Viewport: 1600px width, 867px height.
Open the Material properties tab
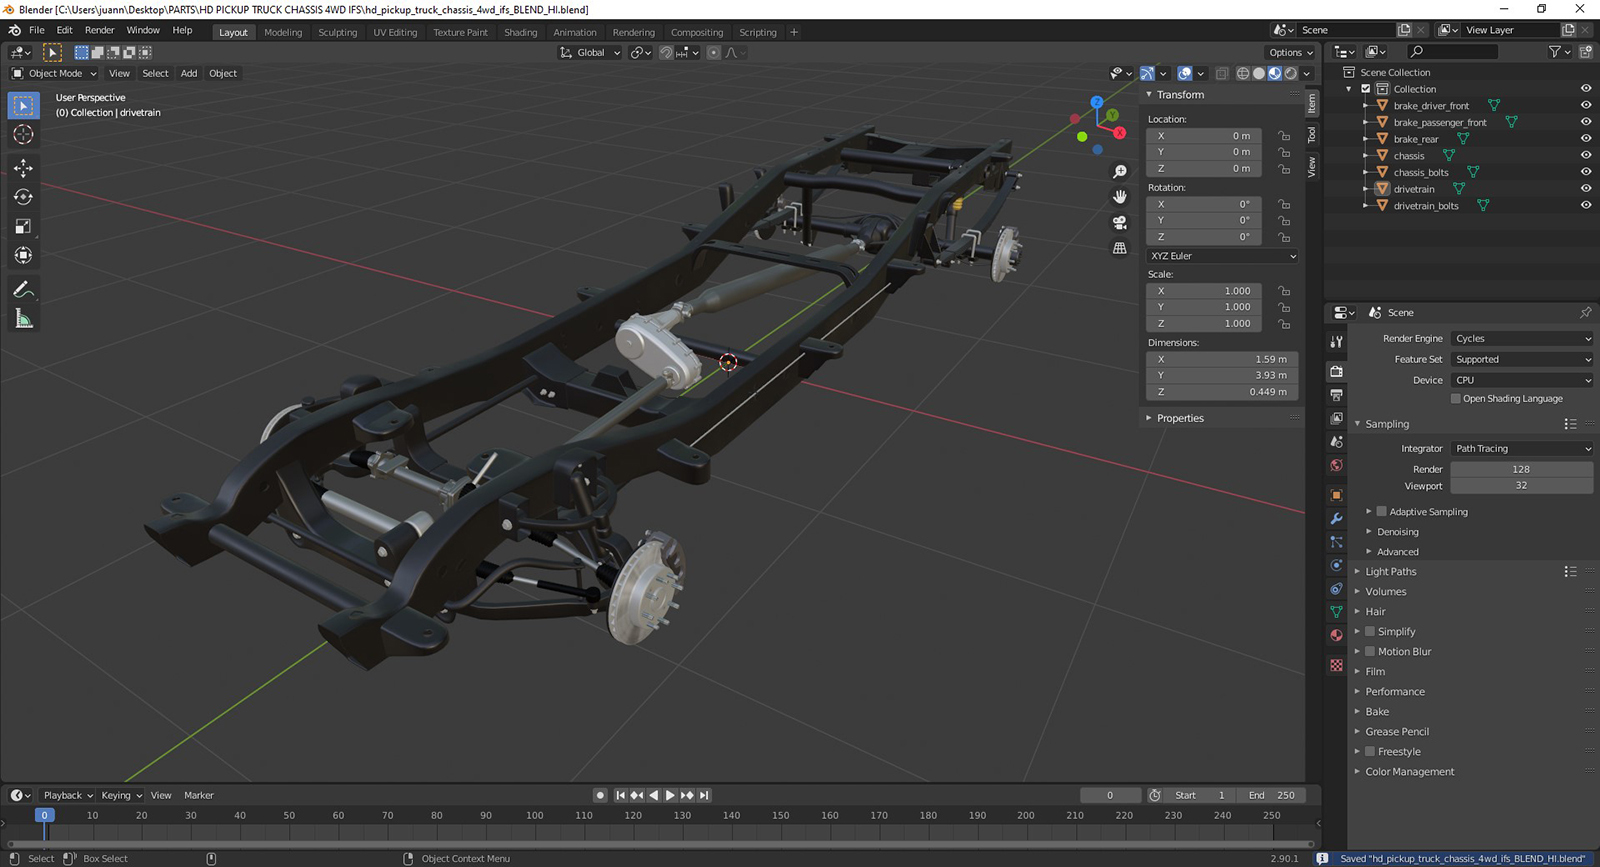[1336, 635]
